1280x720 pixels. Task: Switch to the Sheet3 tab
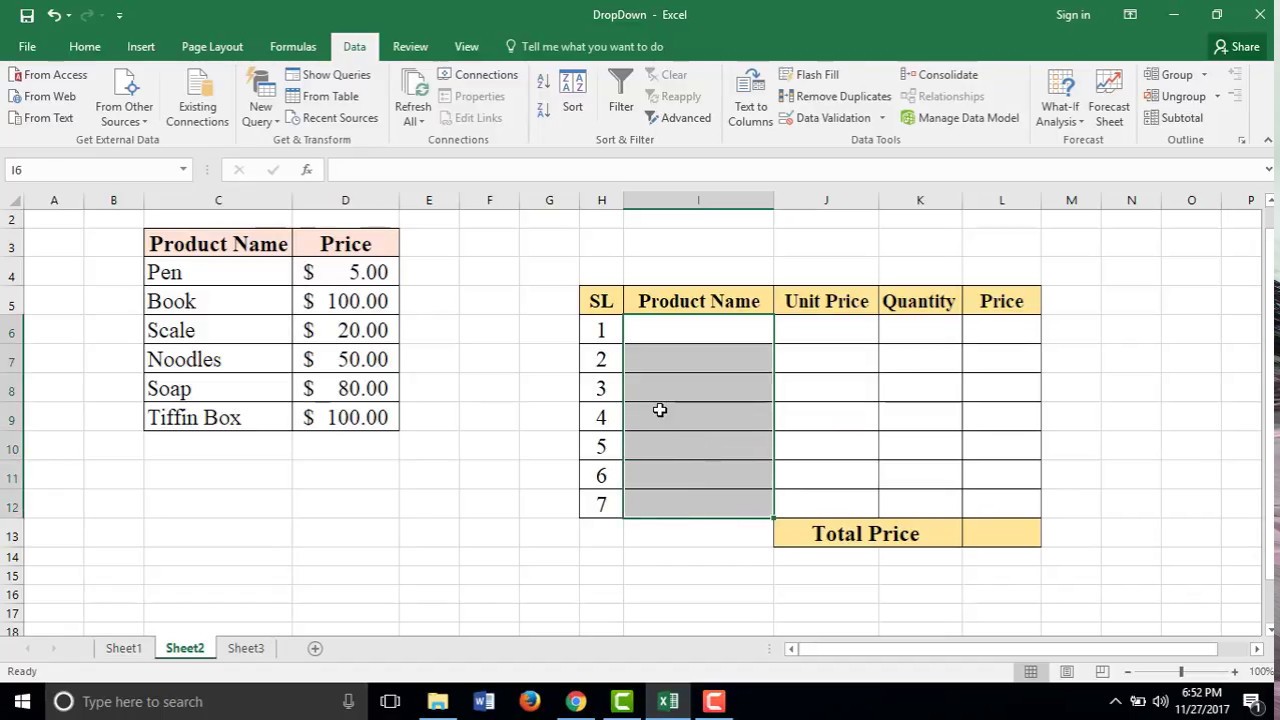pyautogui.click(x=245, y=648)
